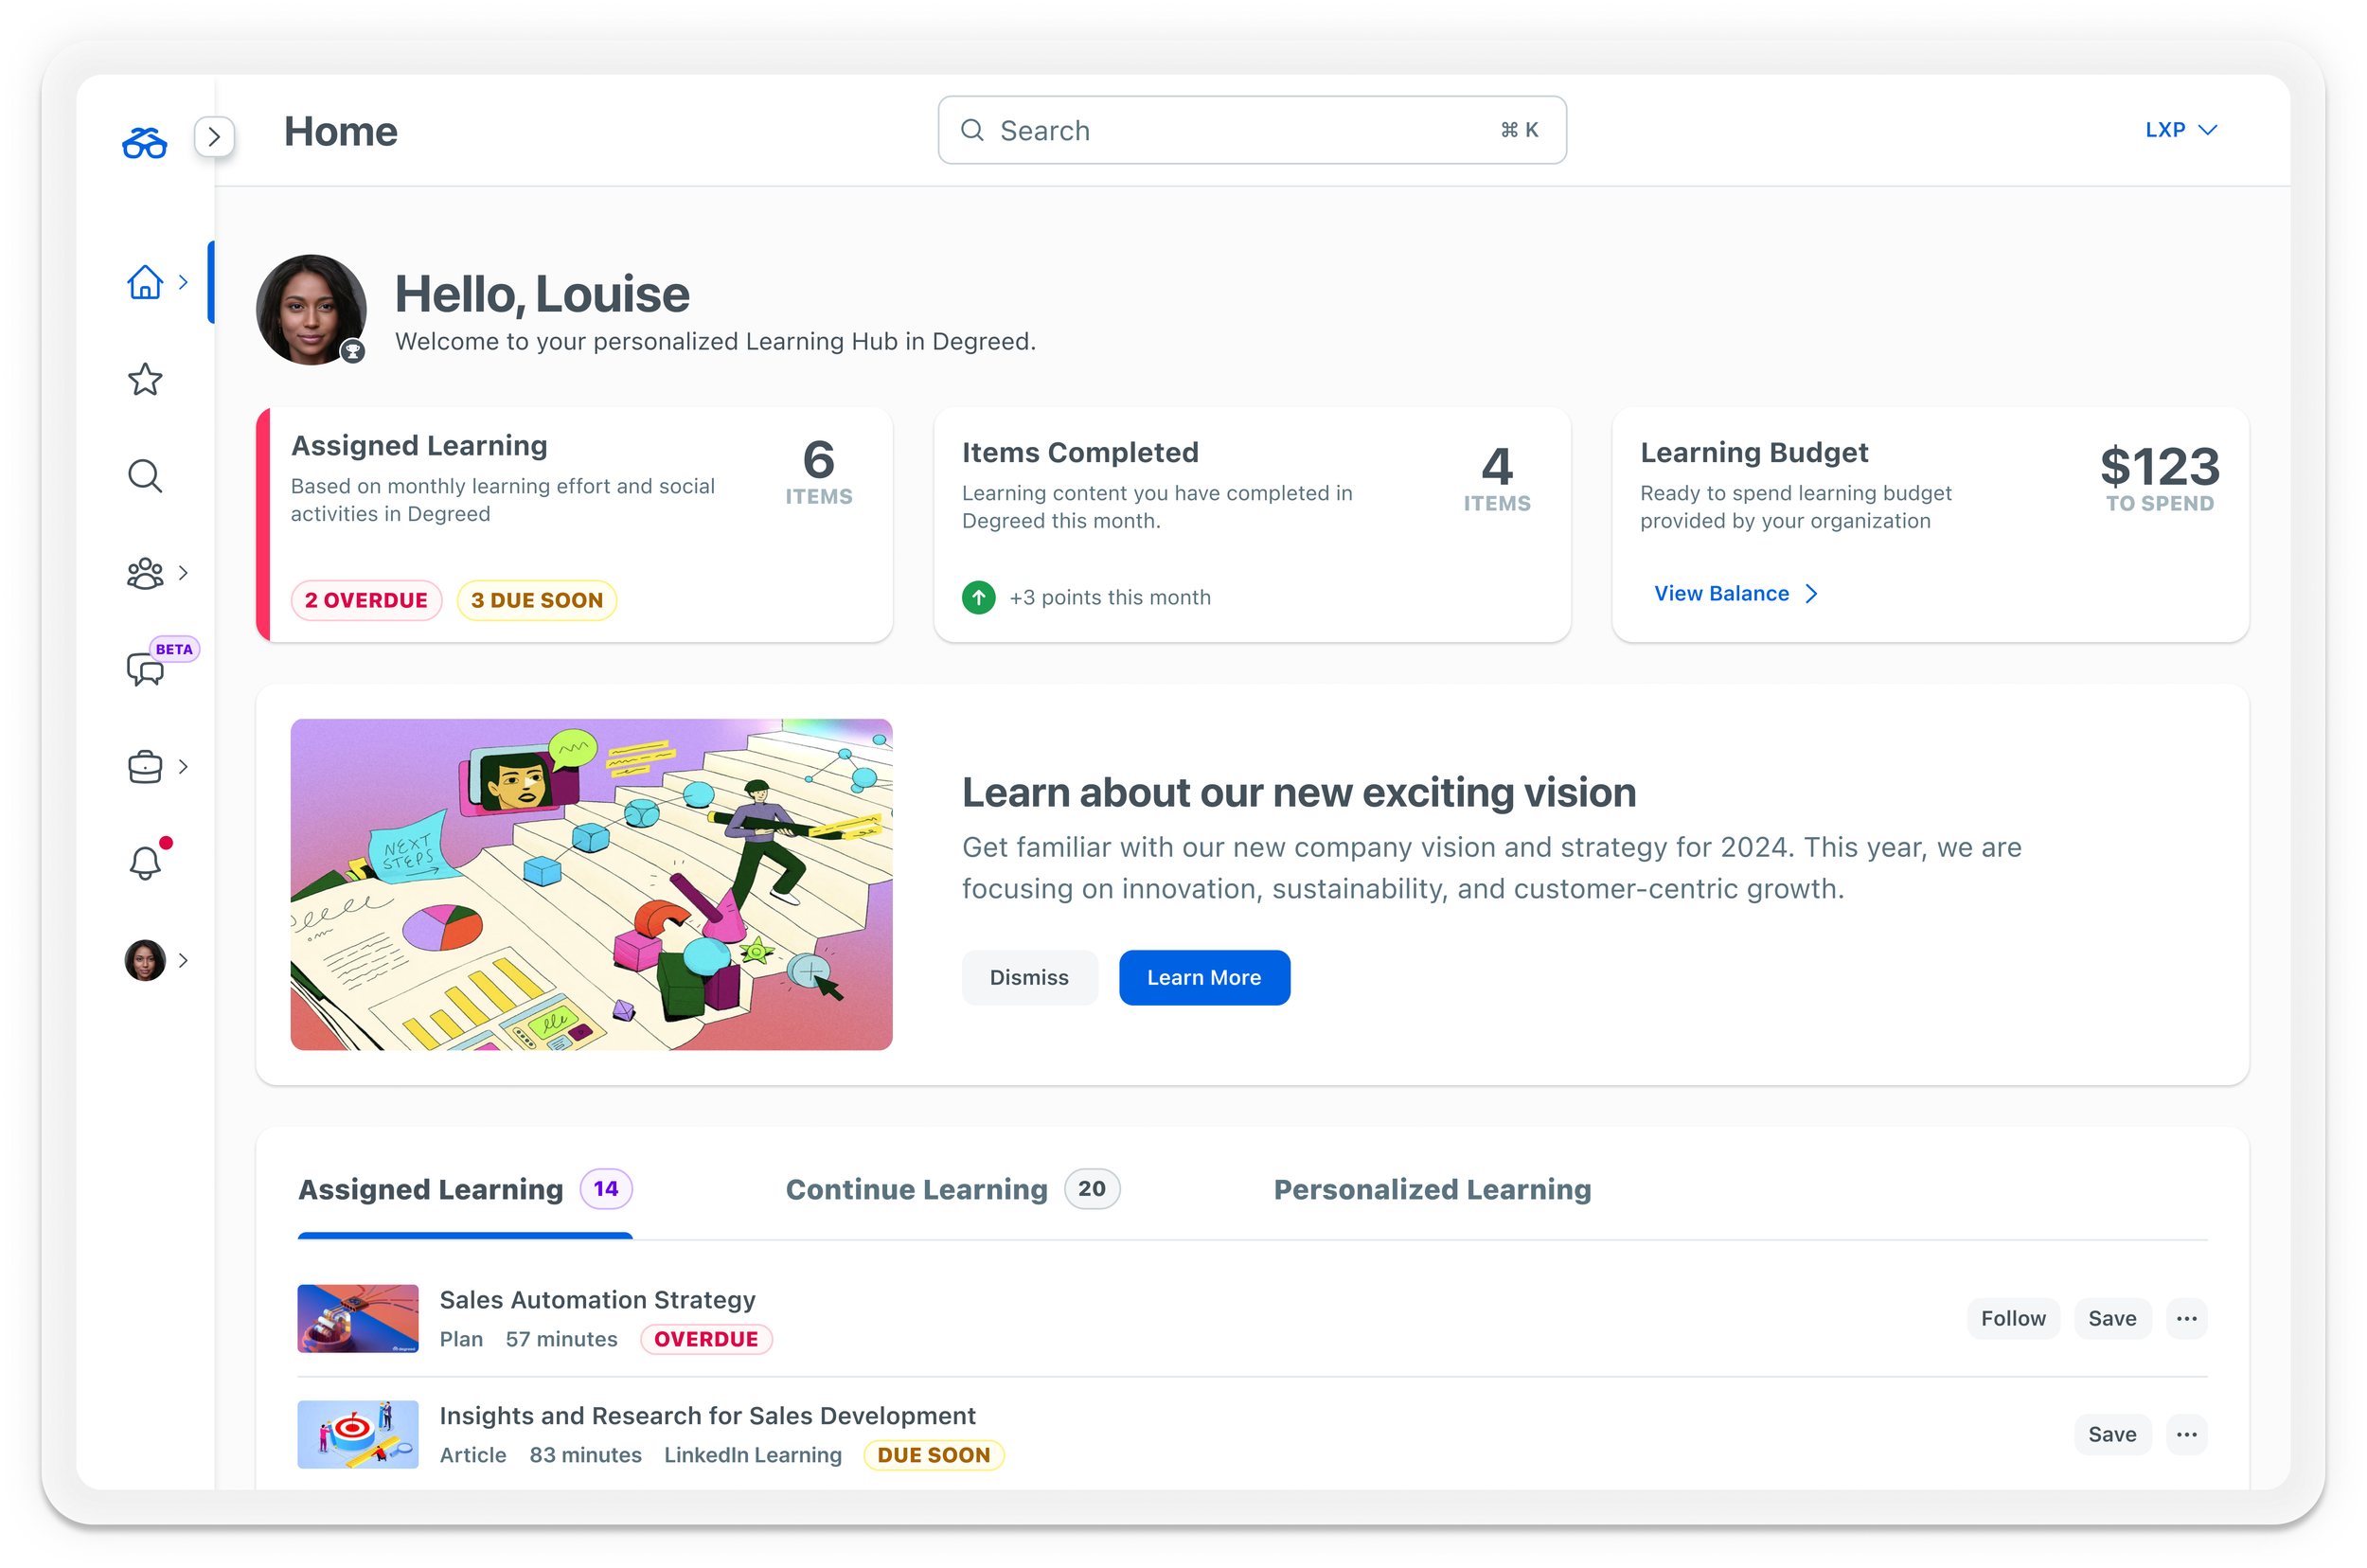
Task: Click the Degreed glasses logo
Action: [x=145, y=143]
